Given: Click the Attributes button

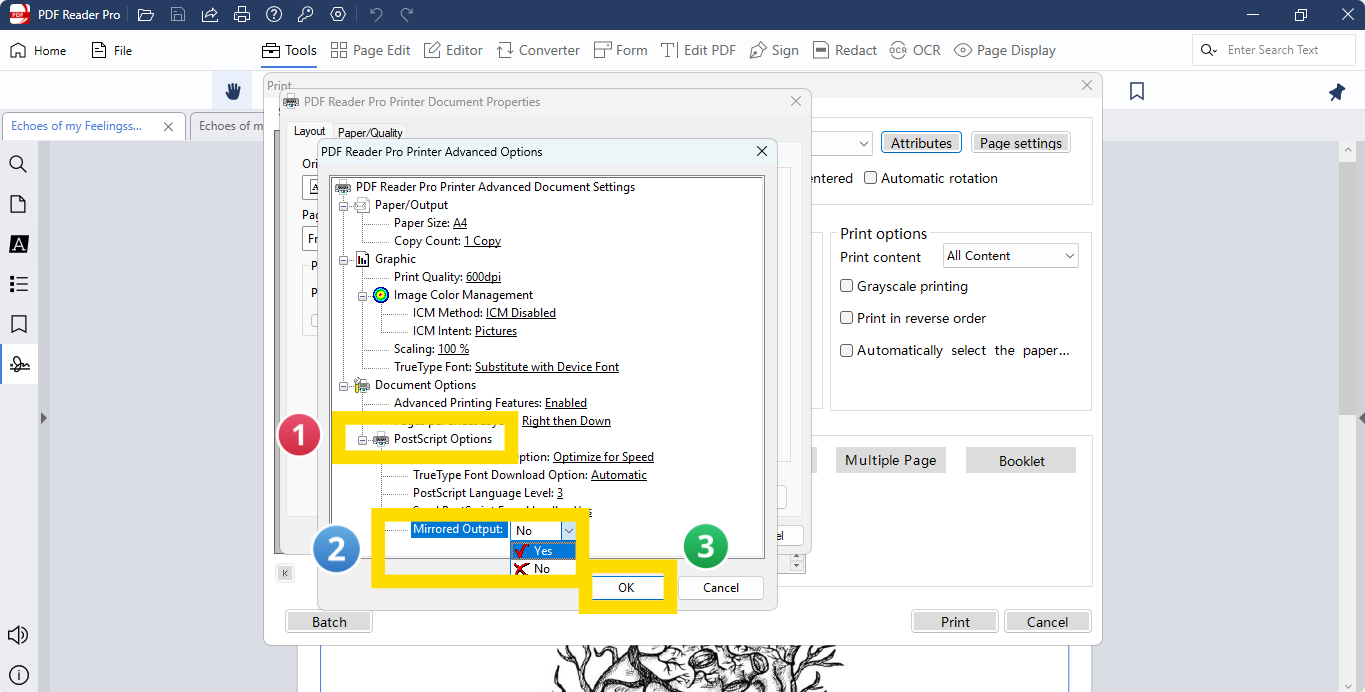Looking at the screenshot, I should pyautogui.click(x=921, y=143).
